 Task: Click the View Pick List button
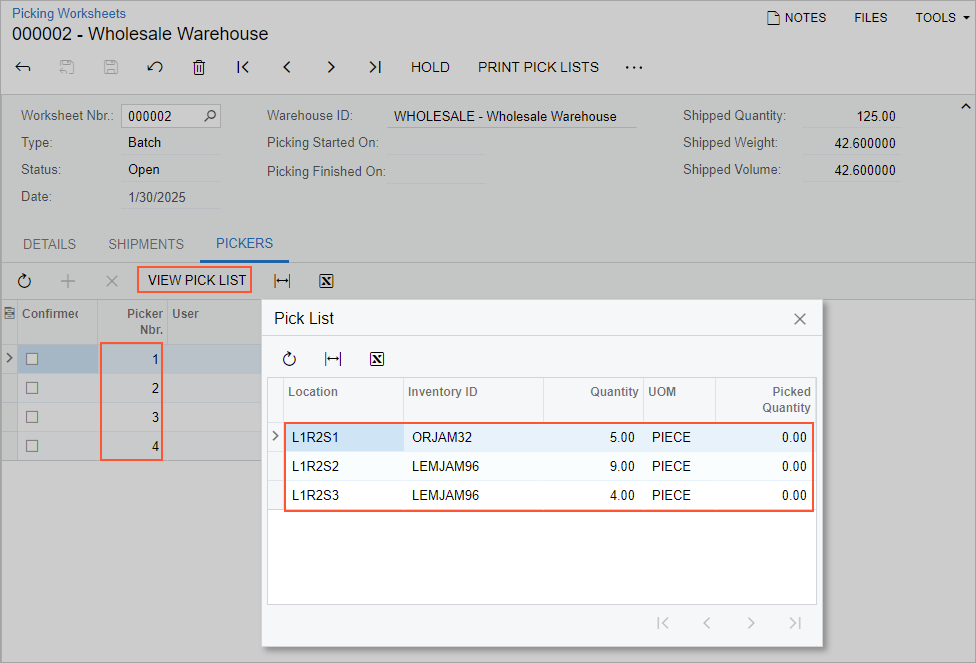click(x=196, y=280)
